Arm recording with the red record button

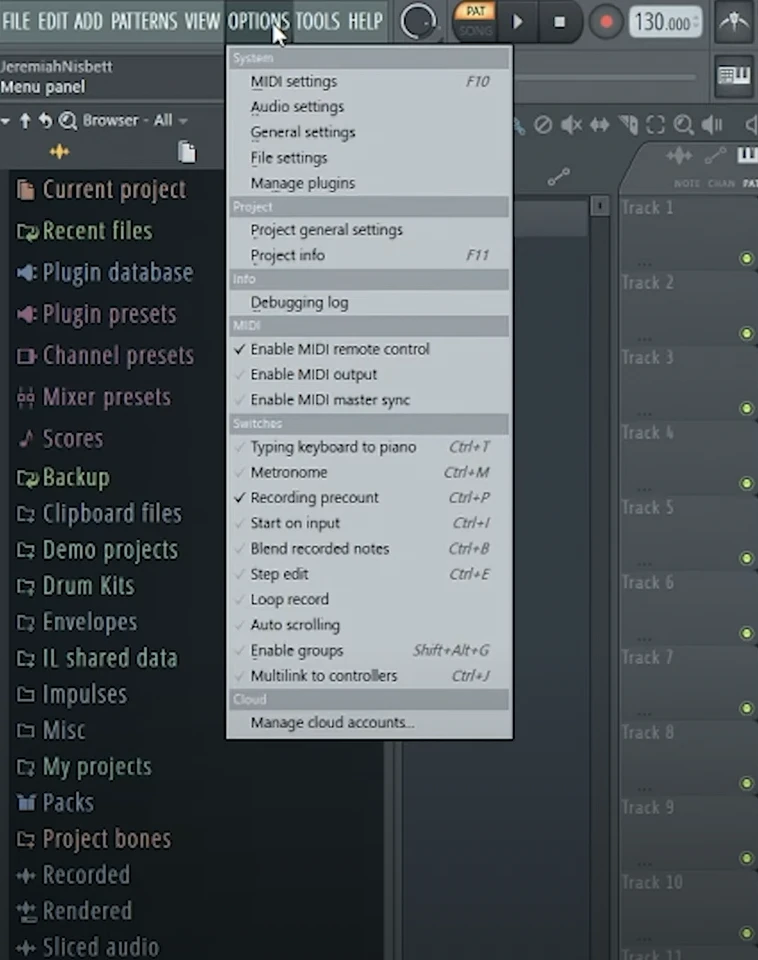tap(605, 22)
